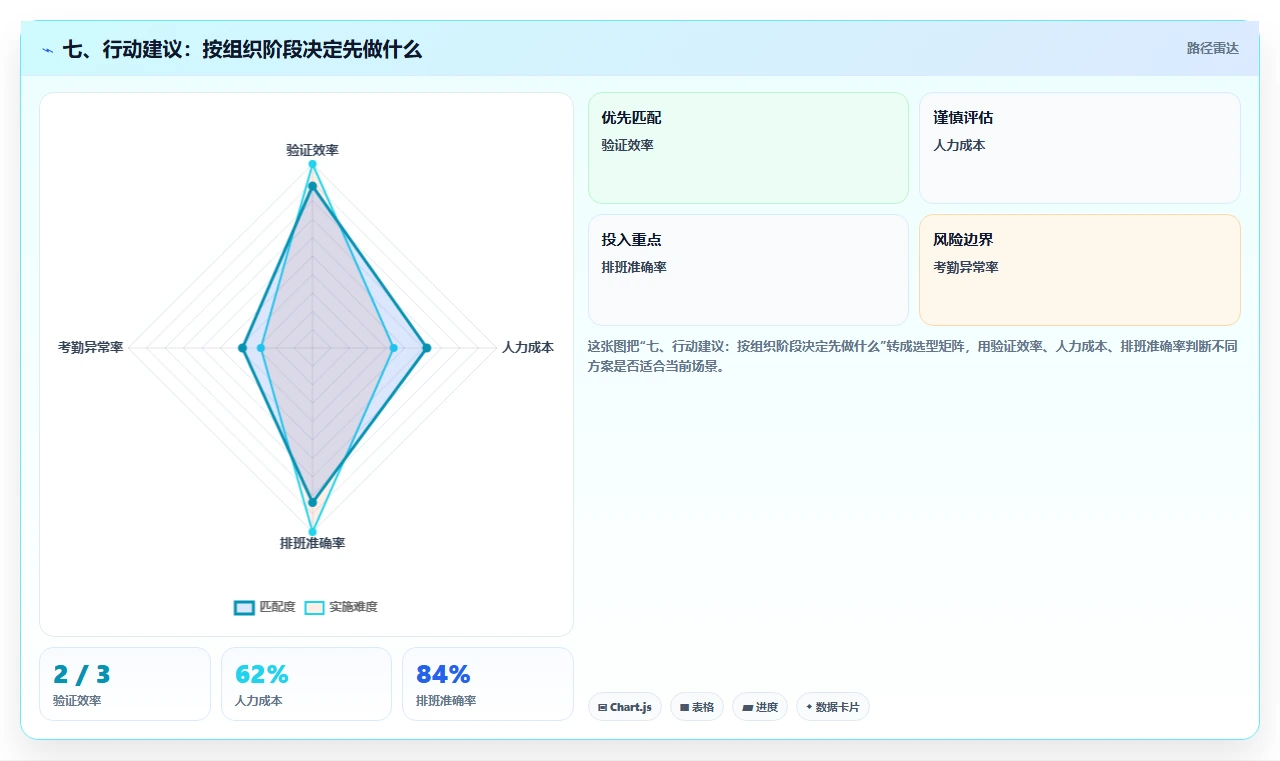Click the 实施难度 legend label
The height and width of the screenshot is (761, 1280).
coord(353,607)
